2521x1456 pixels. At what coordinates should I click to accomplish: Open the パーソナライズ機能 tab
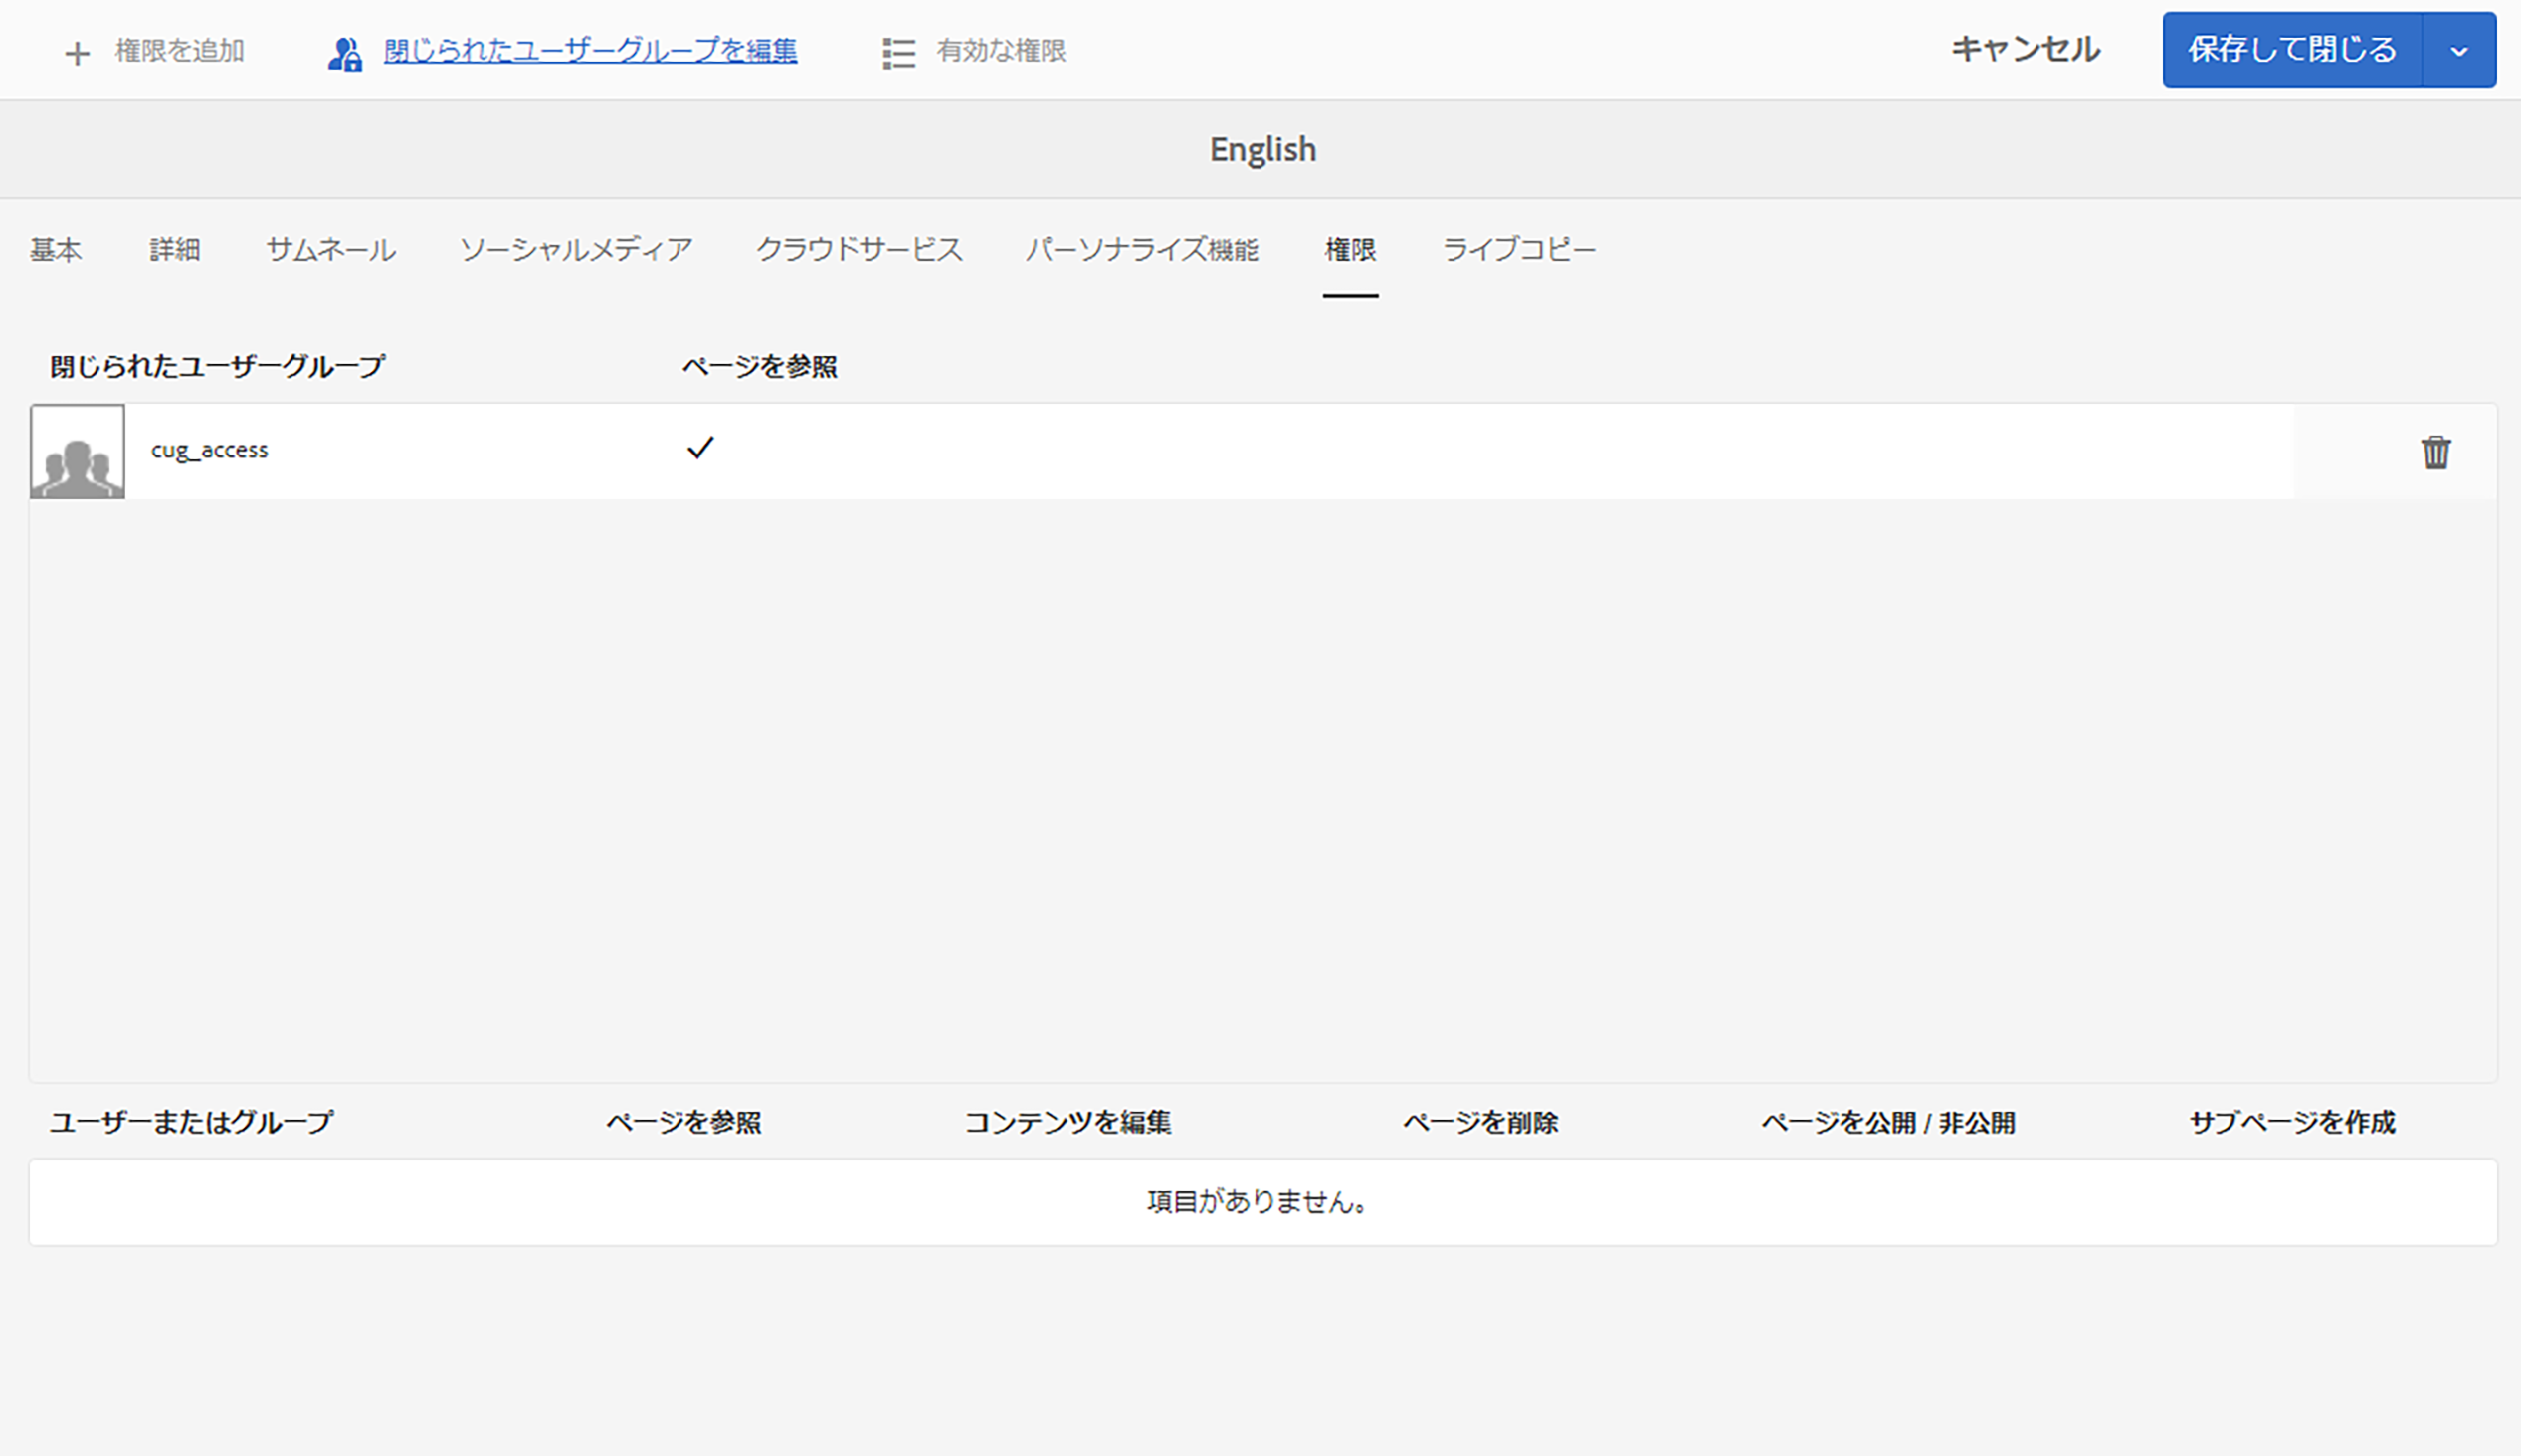[1141, 249]
